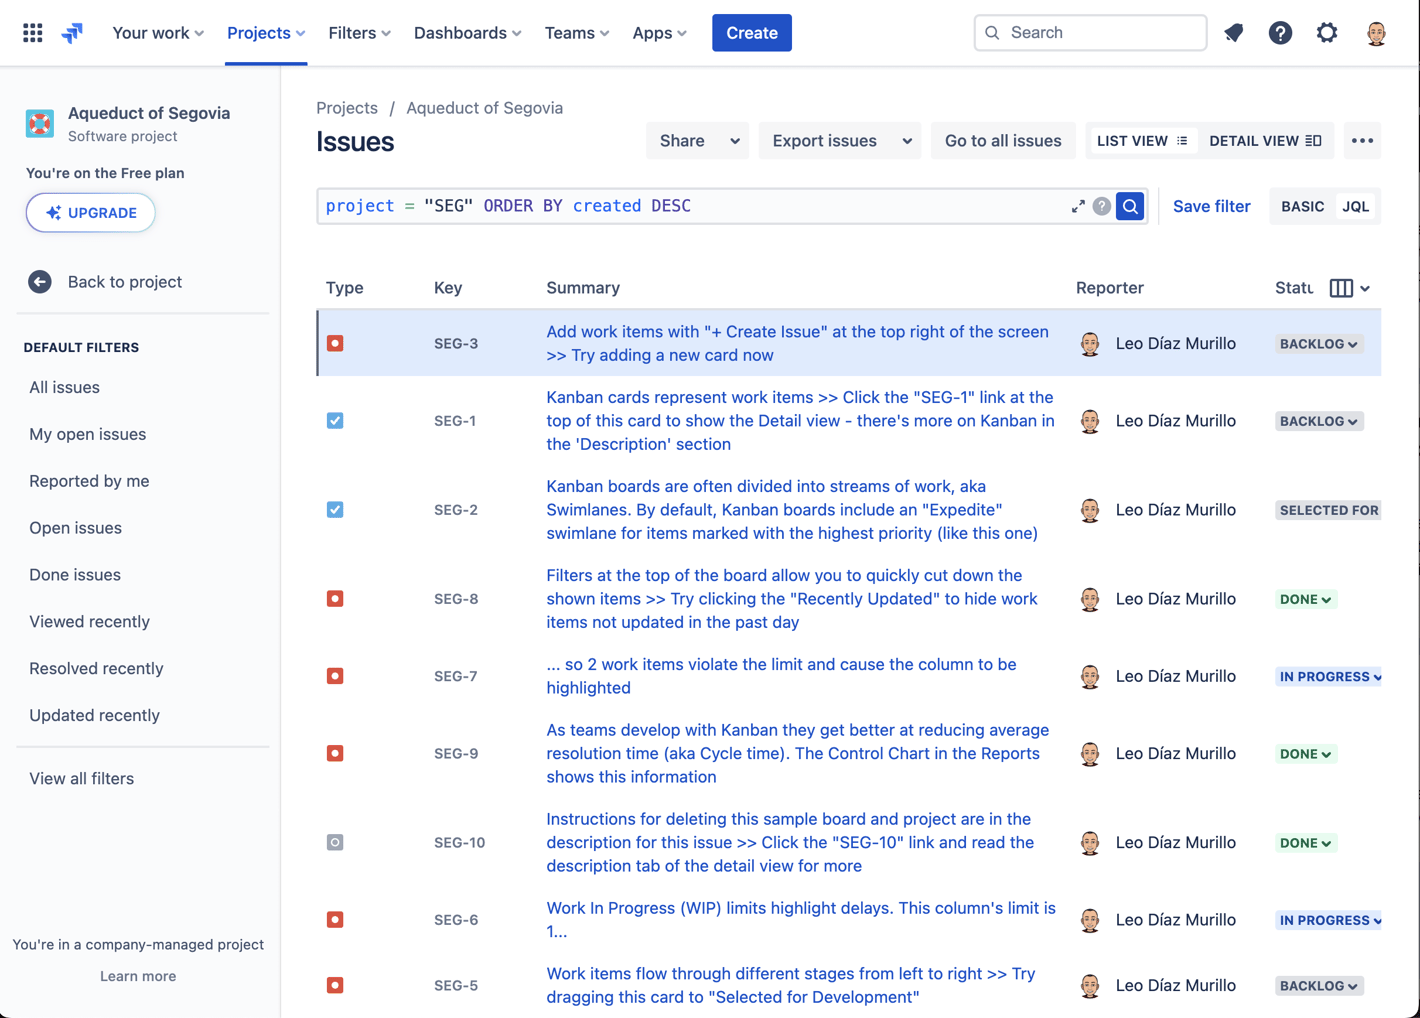Click your profile avatar

pyautogui.click(x=1376, y=32)
